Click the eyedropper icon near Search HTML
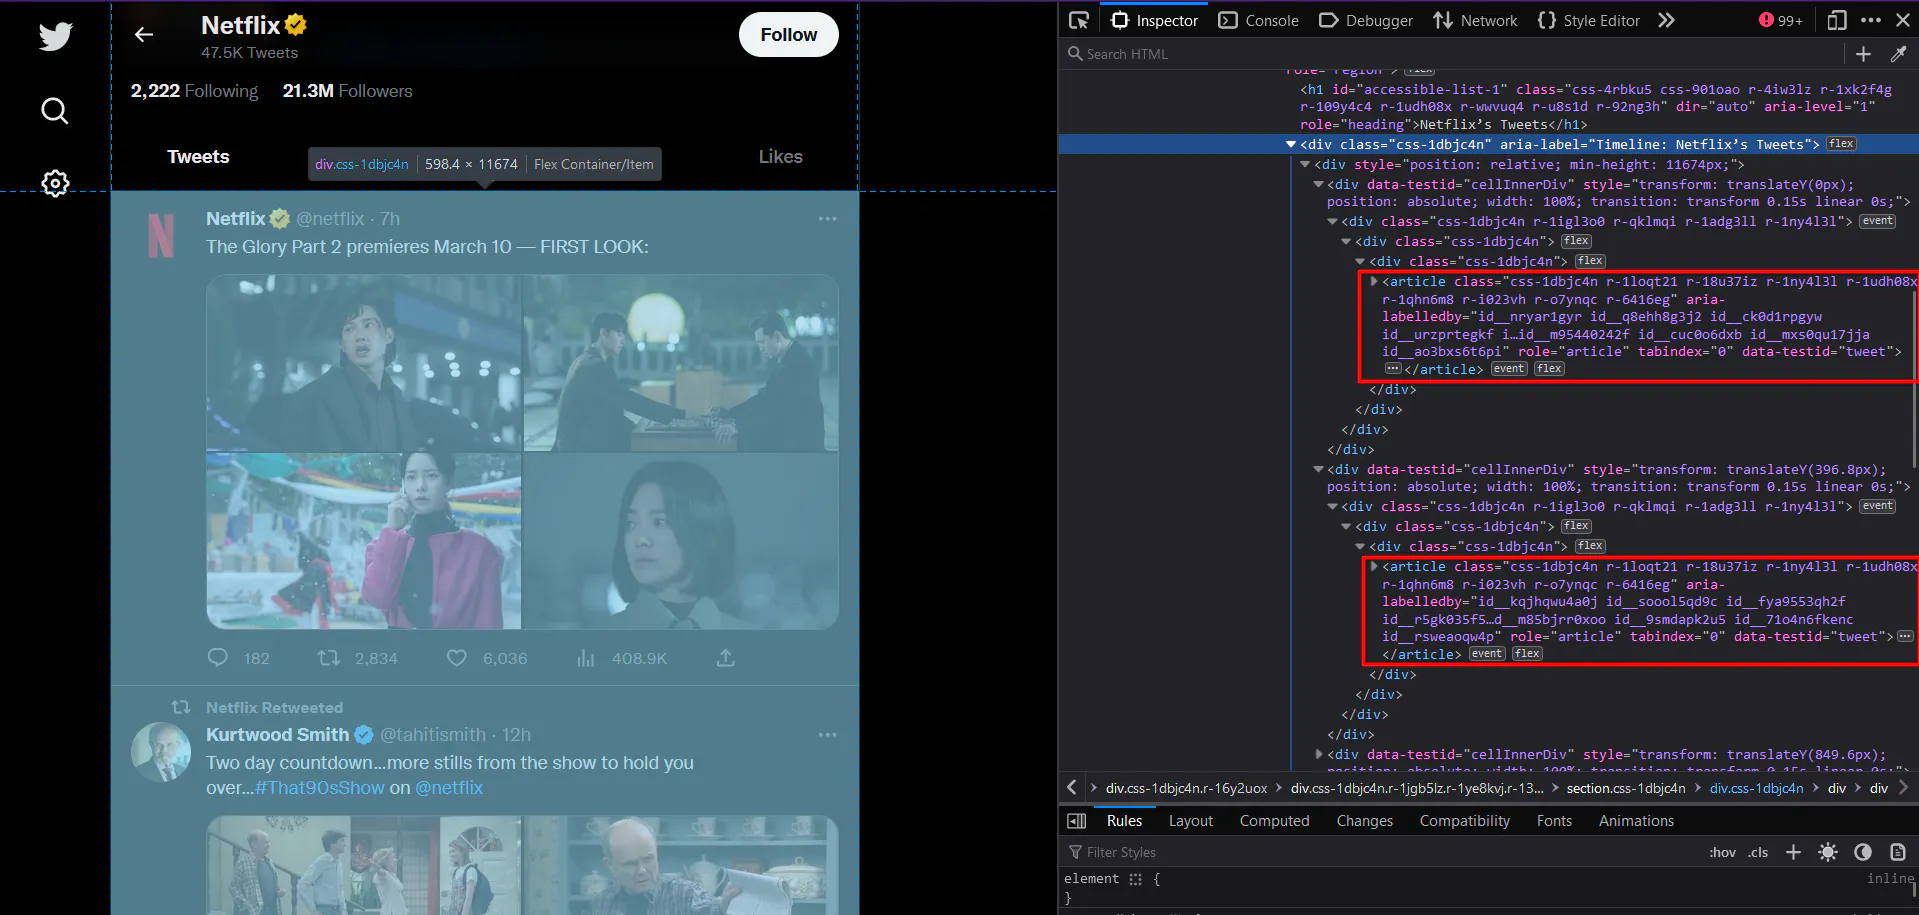 pyautogui.click(x=1899, y=54)
